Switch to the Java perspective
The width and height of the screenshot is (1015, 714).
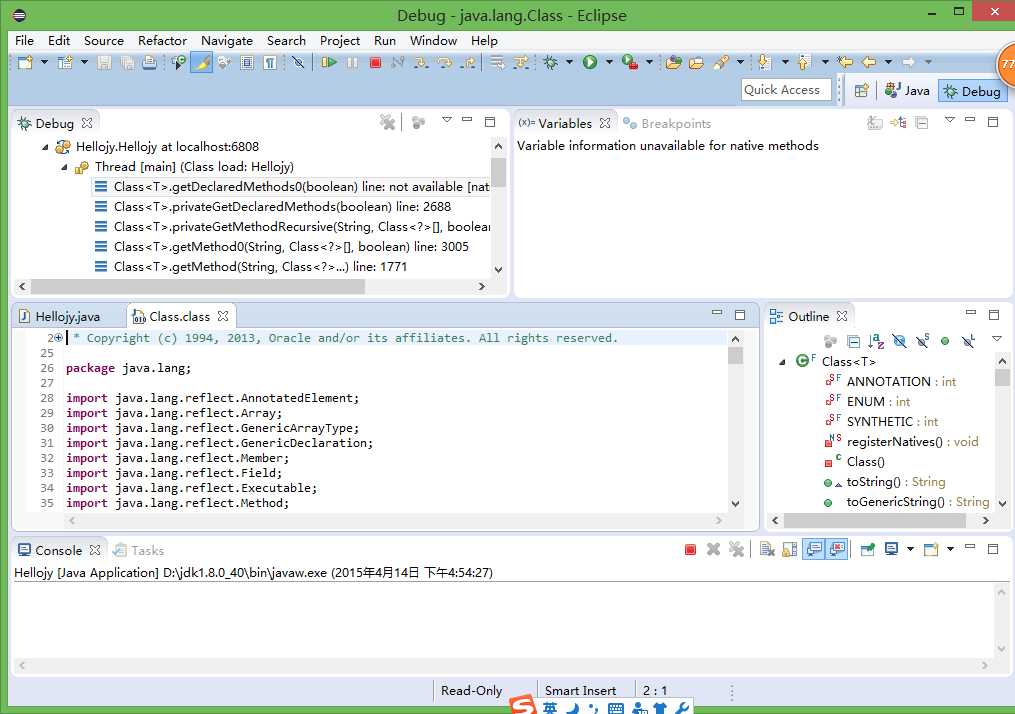[x=908, y=91]
